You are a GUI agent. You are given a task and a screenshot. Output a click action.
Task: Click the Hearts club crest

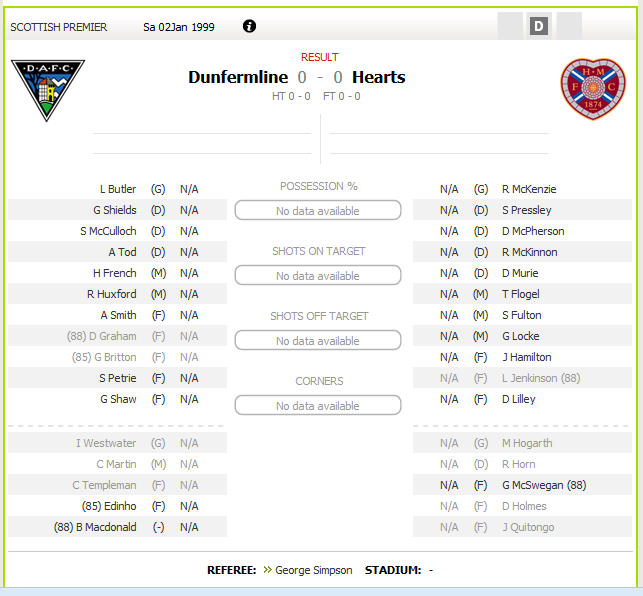click(593, 89)
